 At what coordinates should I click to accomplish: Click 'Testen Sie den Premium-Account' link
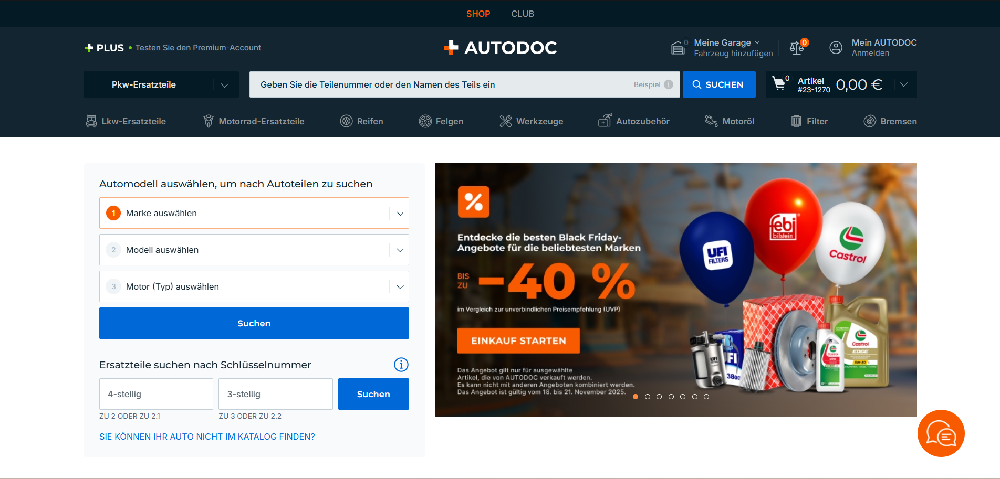tap(198, 47)
